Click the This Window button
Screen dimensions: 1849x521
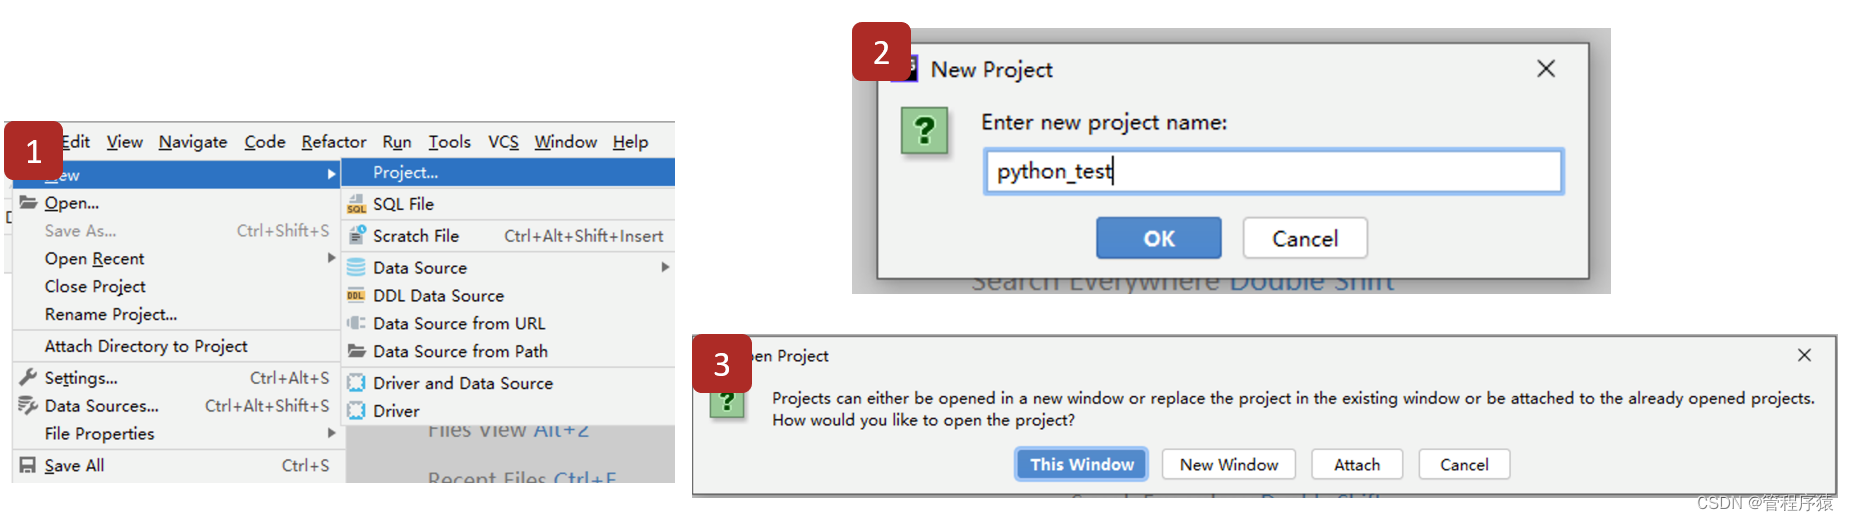(x=1081, y=465)
